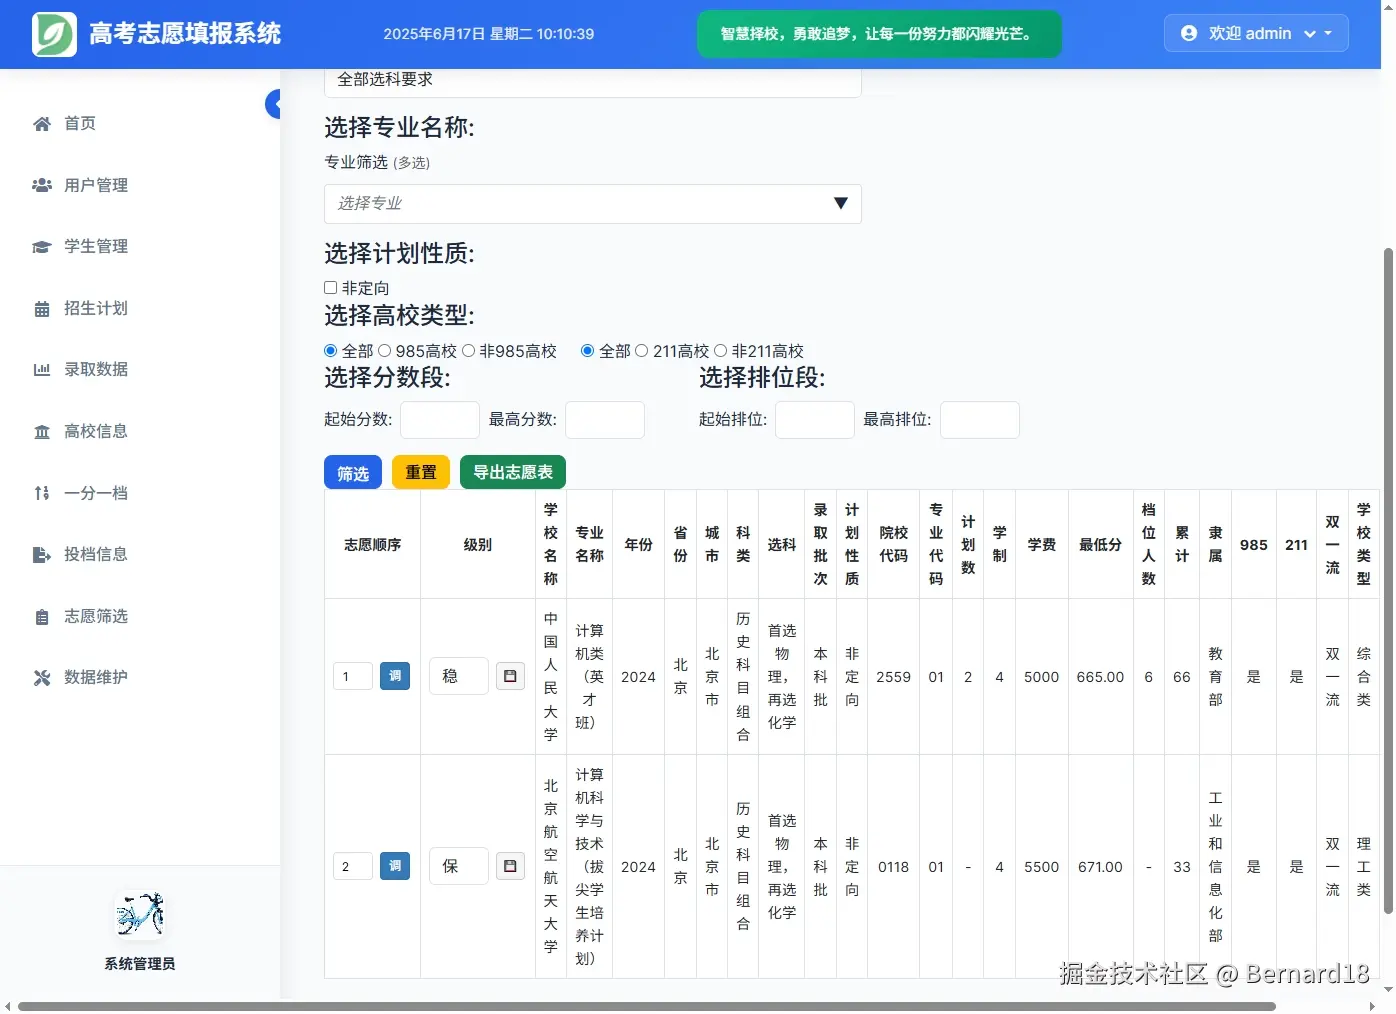Click 调 button in row 2

pyautogui.click(x=395, y=866)
